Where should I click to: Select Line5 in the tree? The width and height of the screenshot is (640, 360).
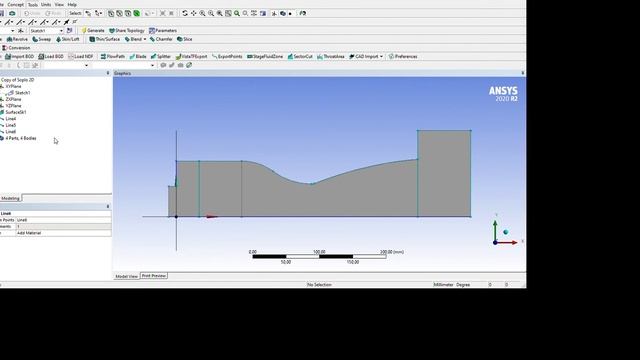coord(11,125)
